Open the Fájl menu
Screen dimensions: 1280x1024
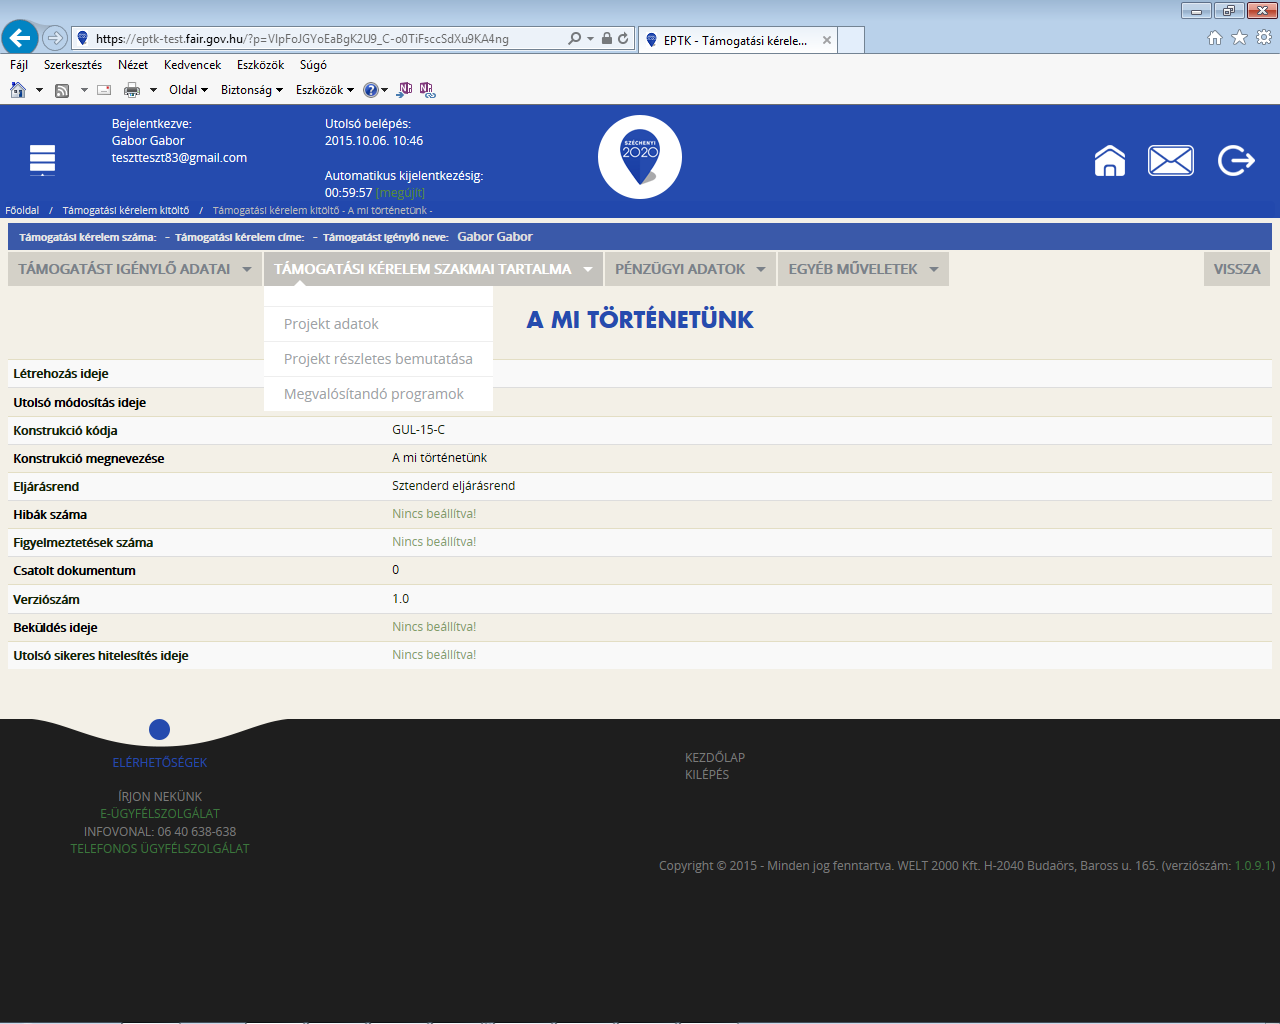pos(19,65)
